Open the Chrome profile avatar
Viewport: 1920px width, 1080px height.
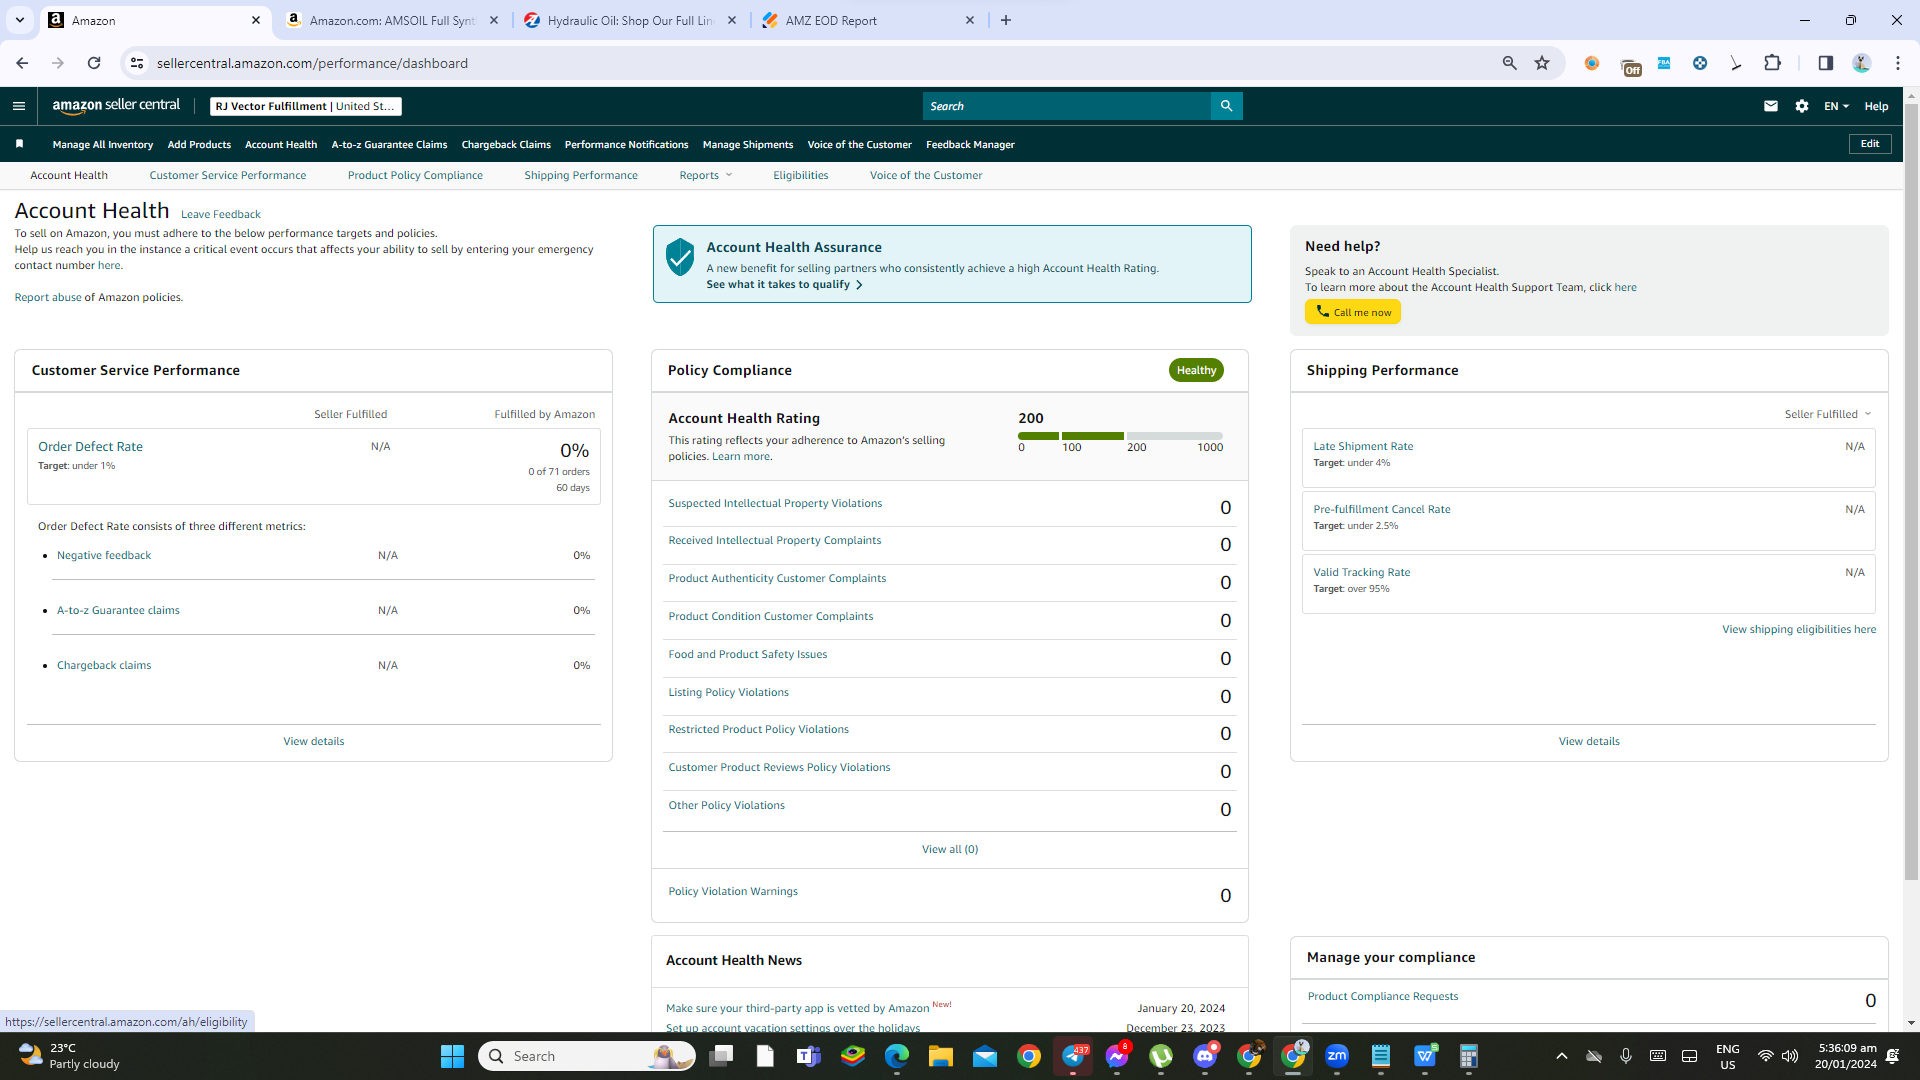[1861, 63]
